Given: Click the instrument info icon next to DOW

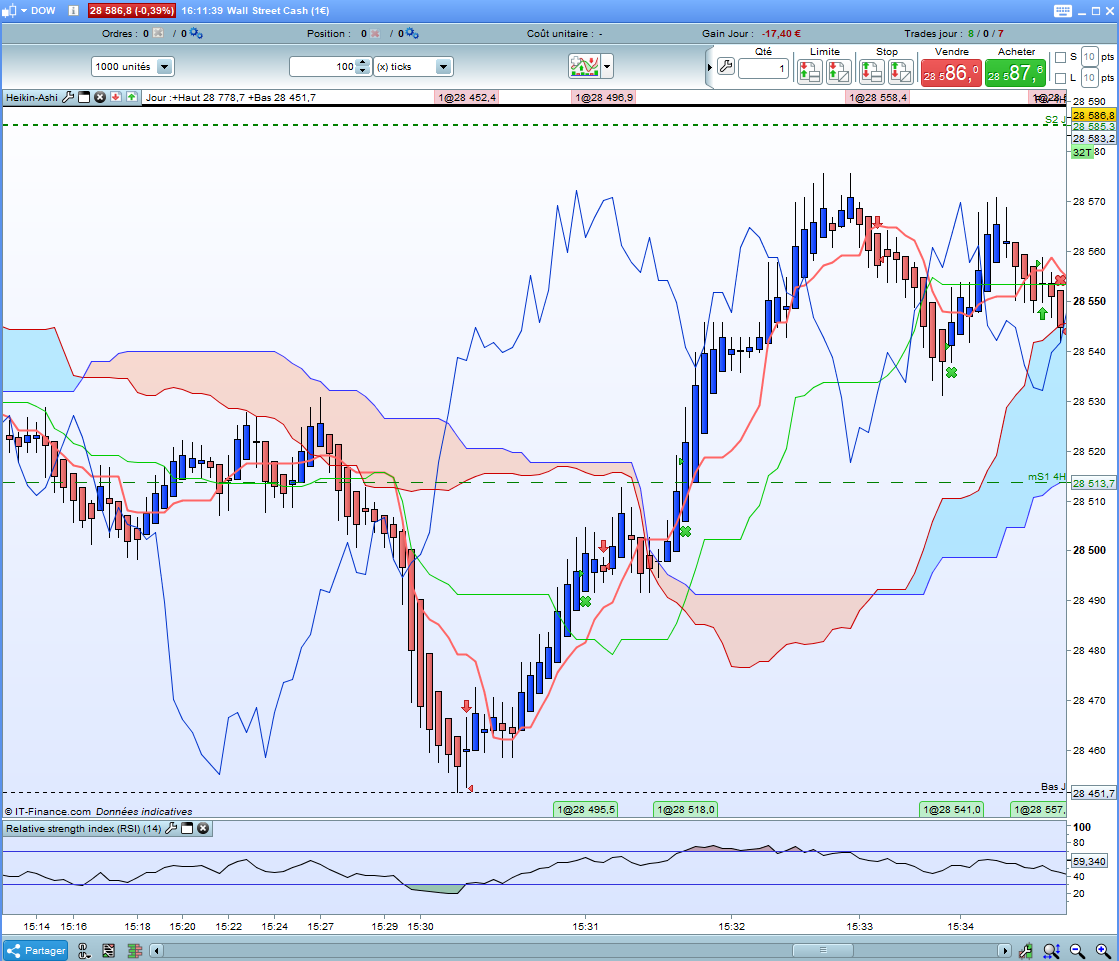Looking at the screenshot, I should [x=74, y=11].
